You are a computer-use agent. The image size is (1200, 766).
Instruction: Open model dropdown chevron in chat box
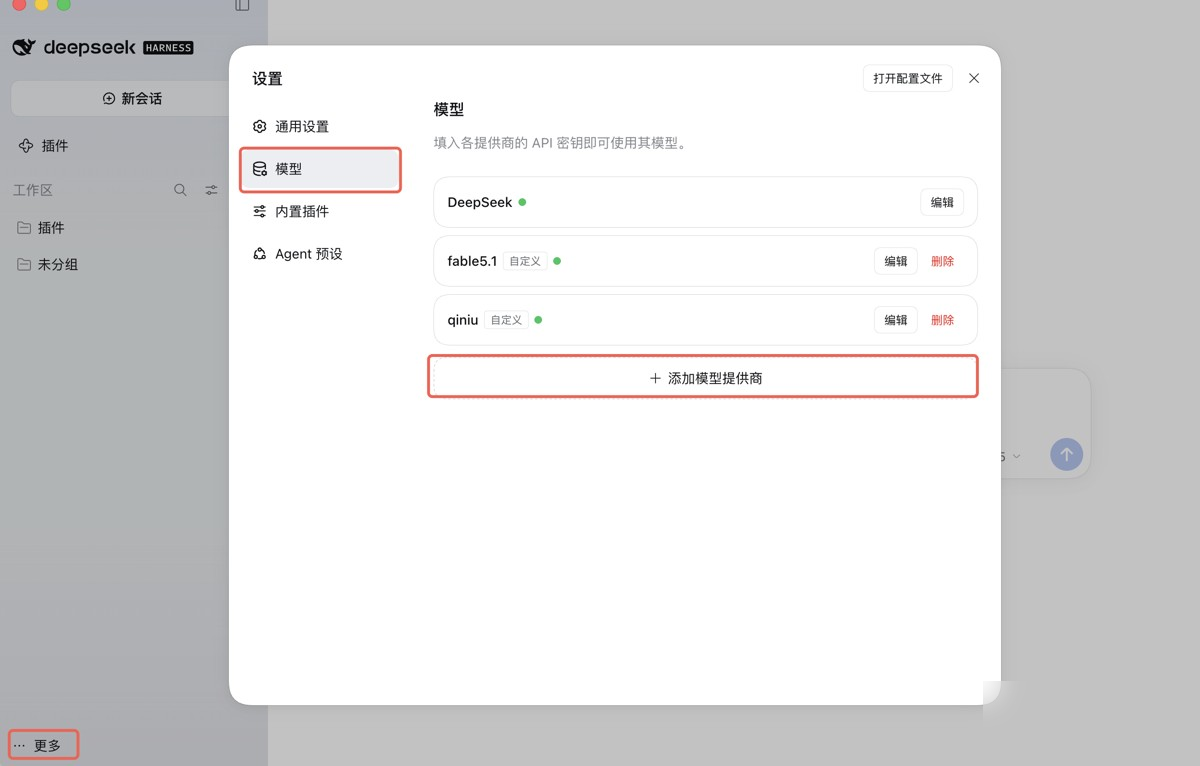tap(1017, 456)
